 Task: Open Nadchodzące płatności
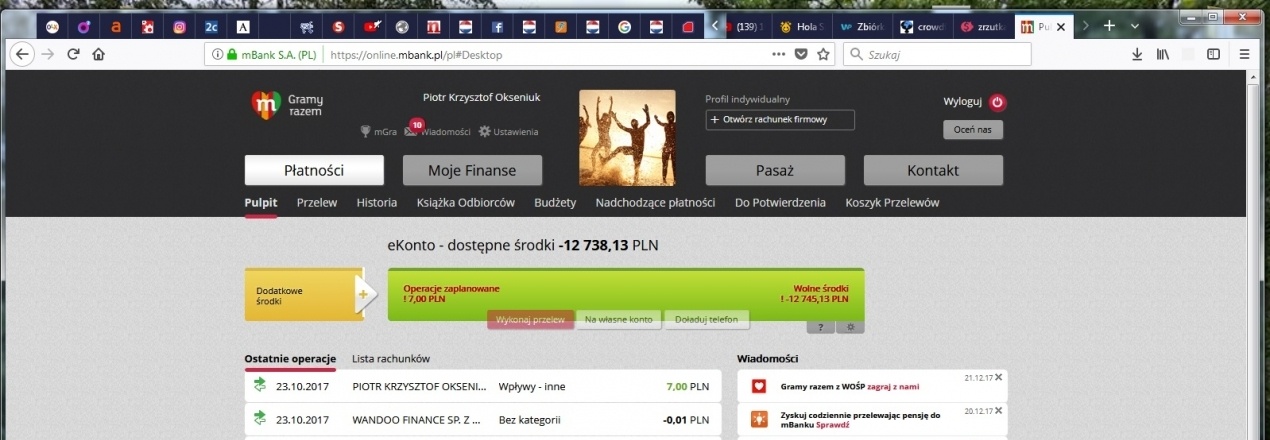(x=655, y=203)
